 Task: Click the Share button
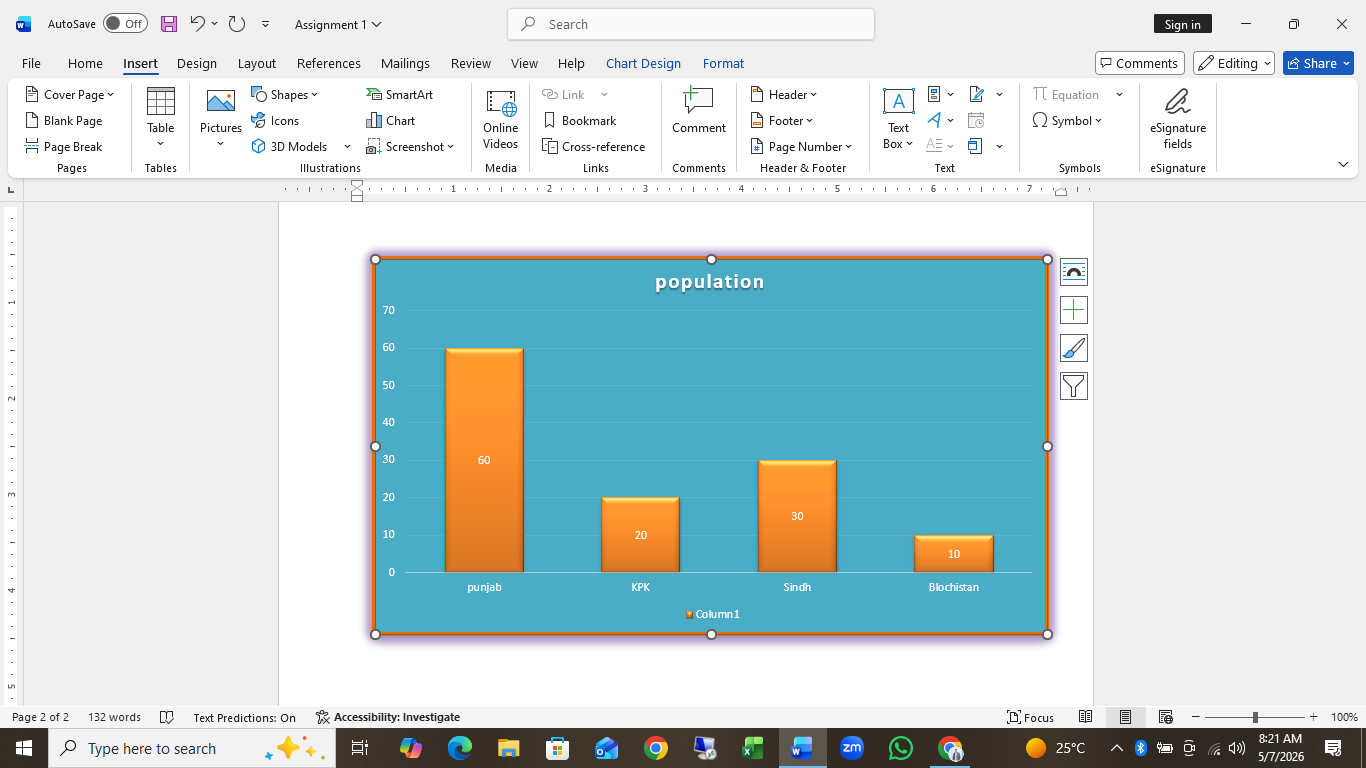(x=1318, y=63)
